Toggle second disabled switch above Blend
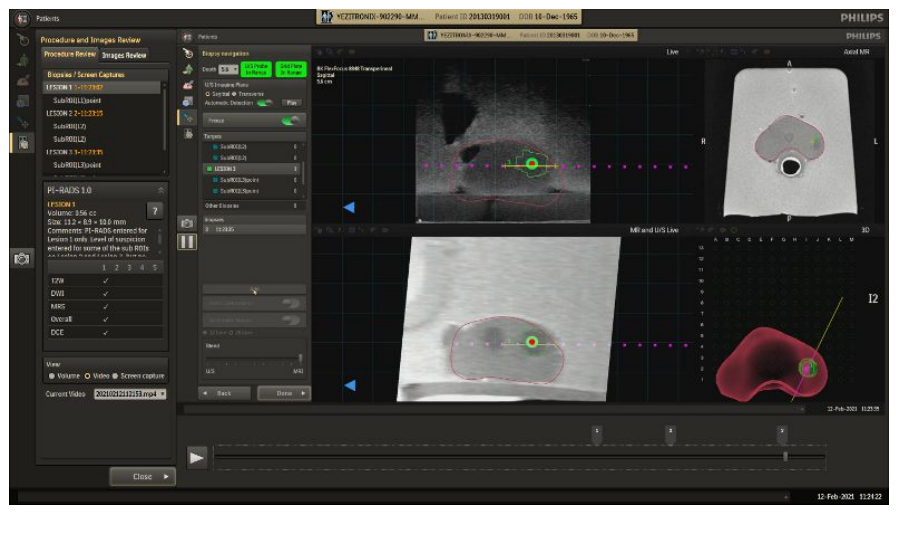 point(291,320)
